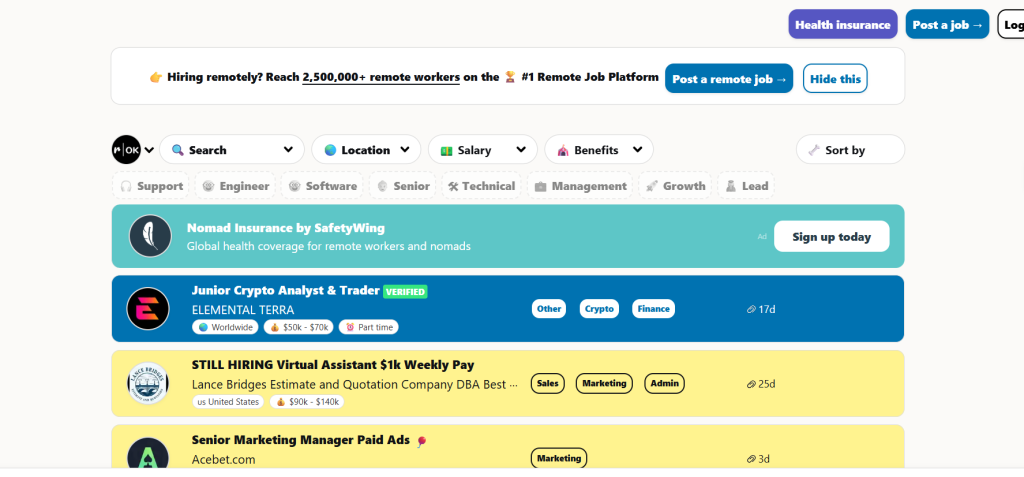Toggle the Engineer tag filter

point(235,186)
